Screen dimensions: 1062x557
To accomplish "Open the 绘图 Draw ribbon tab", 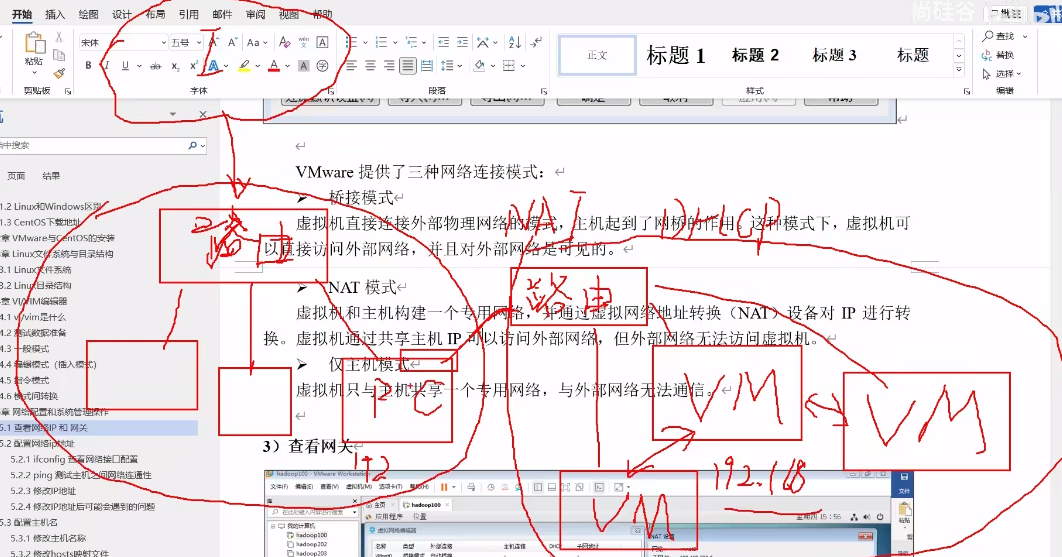I will click(x=88, y=14).
